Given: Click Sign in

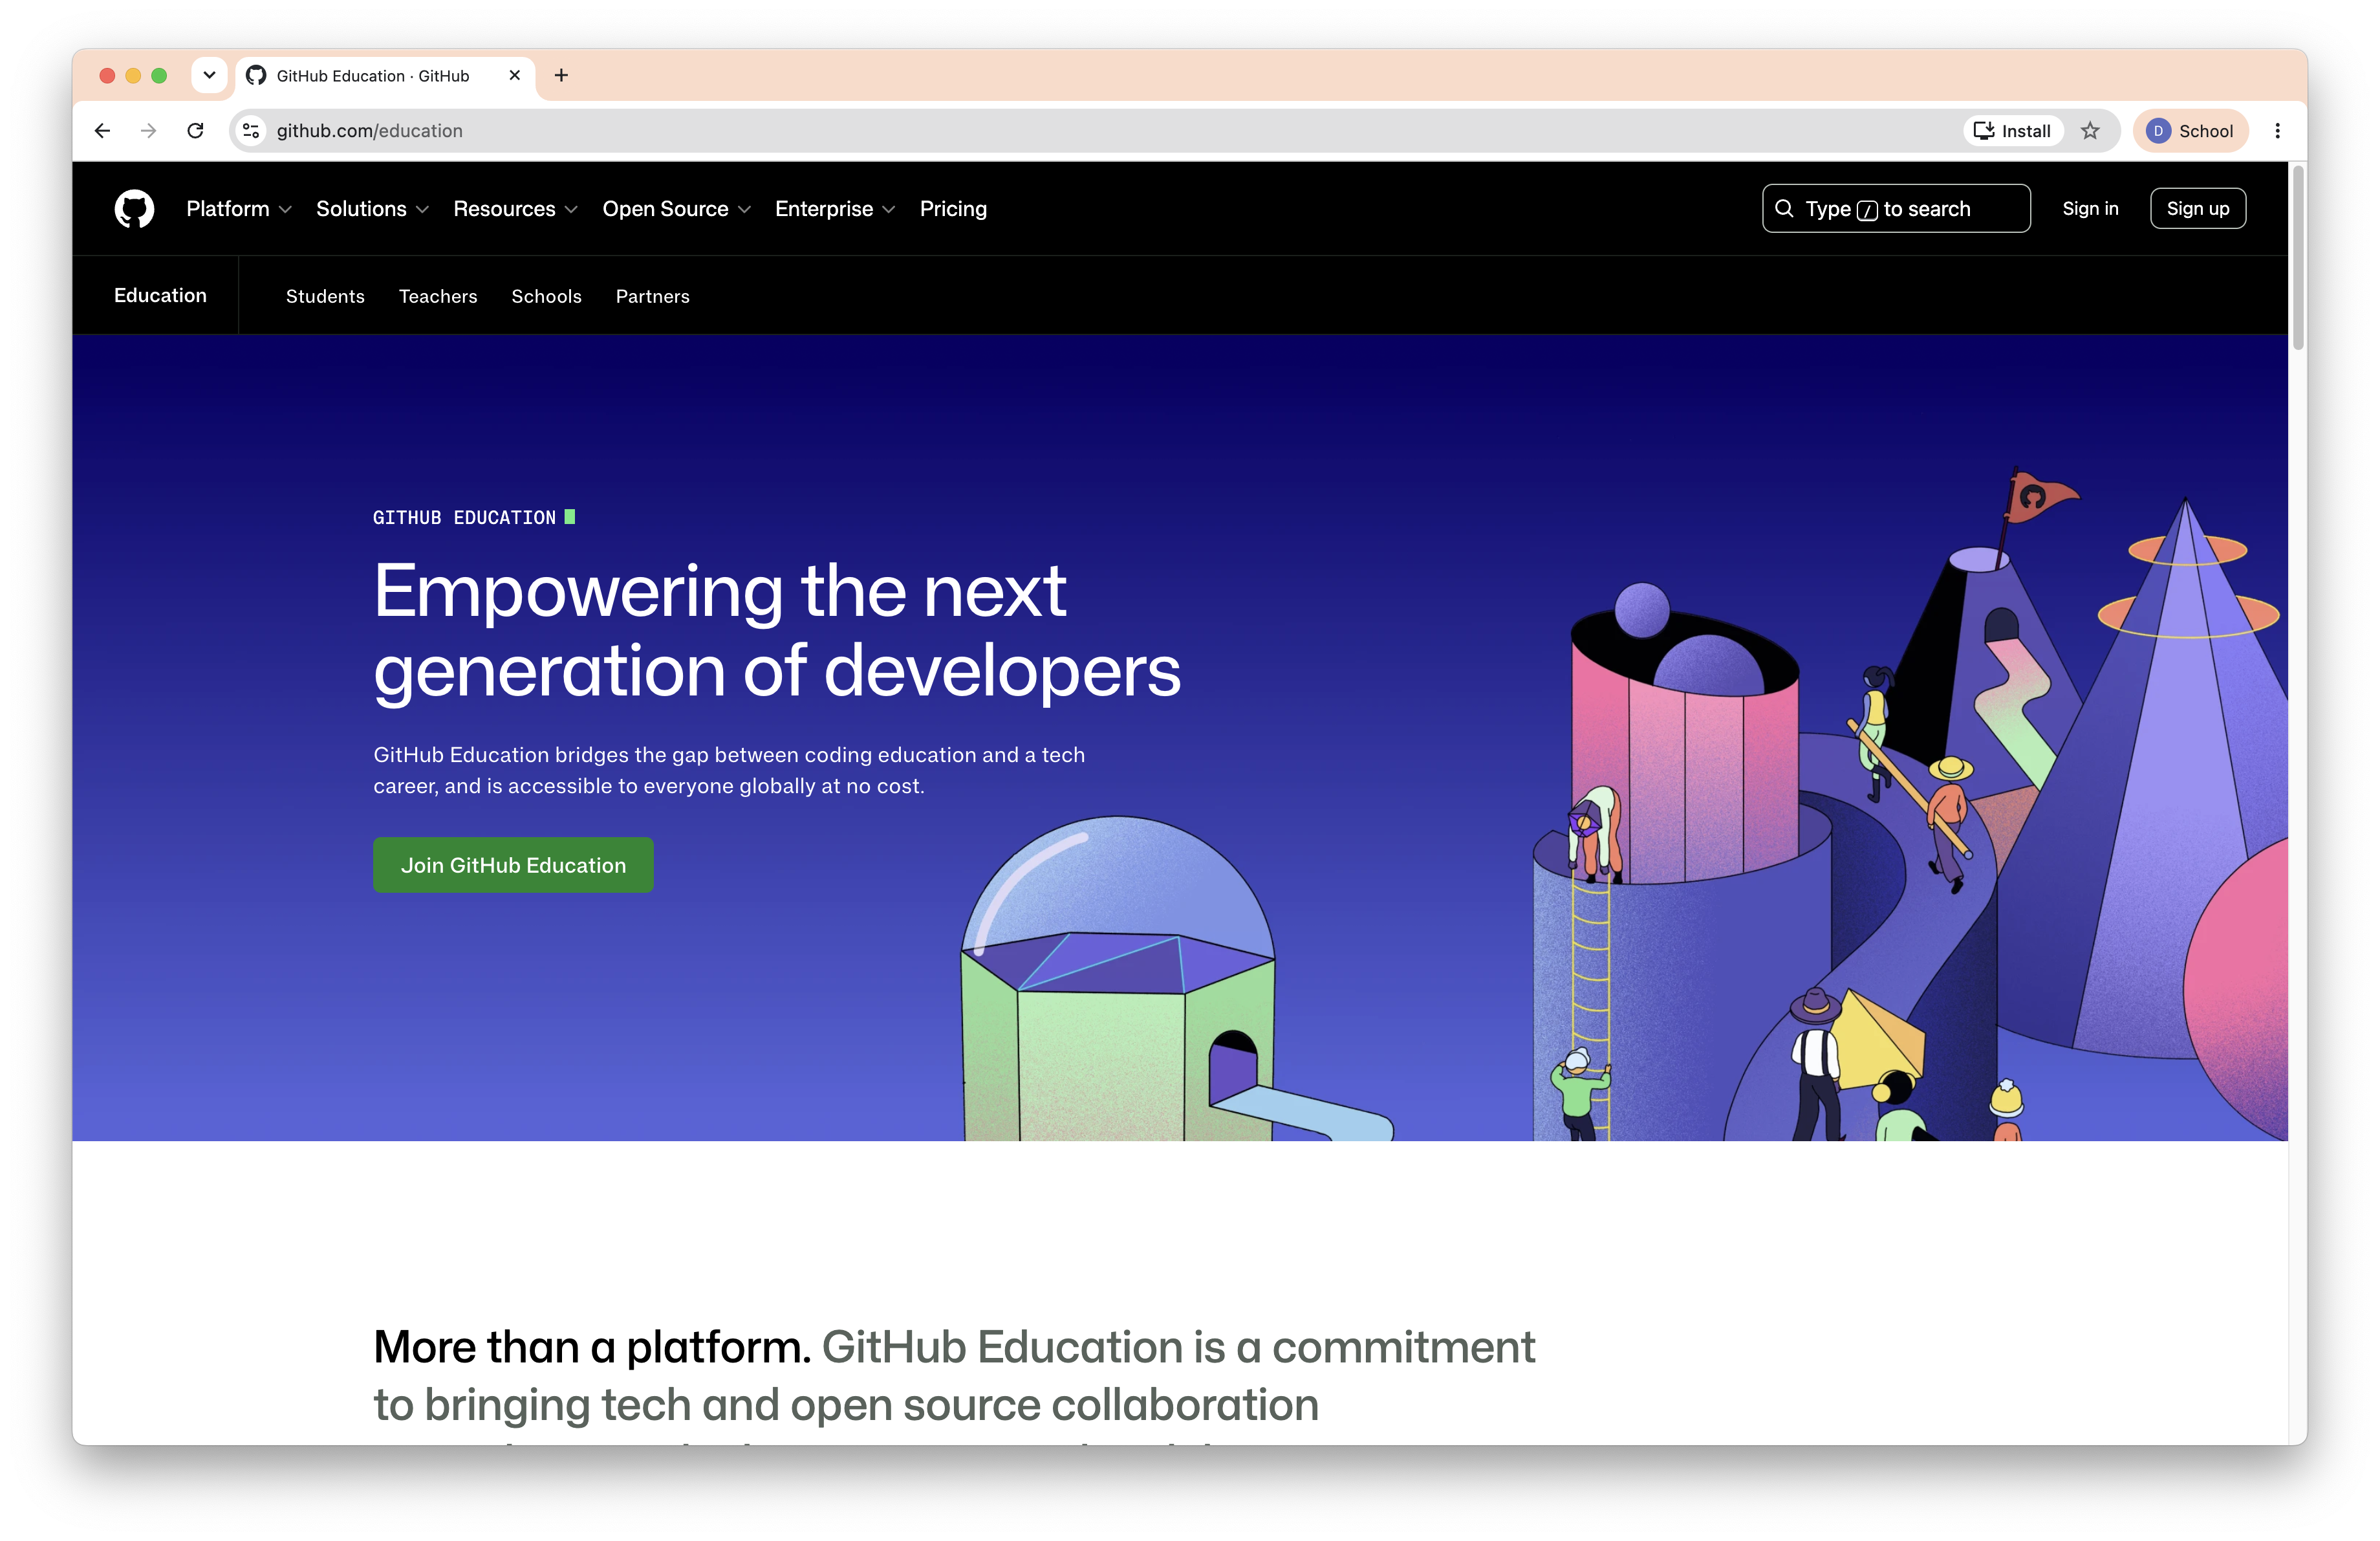Looking at the screenshot, I should [x=2090, y=209].
